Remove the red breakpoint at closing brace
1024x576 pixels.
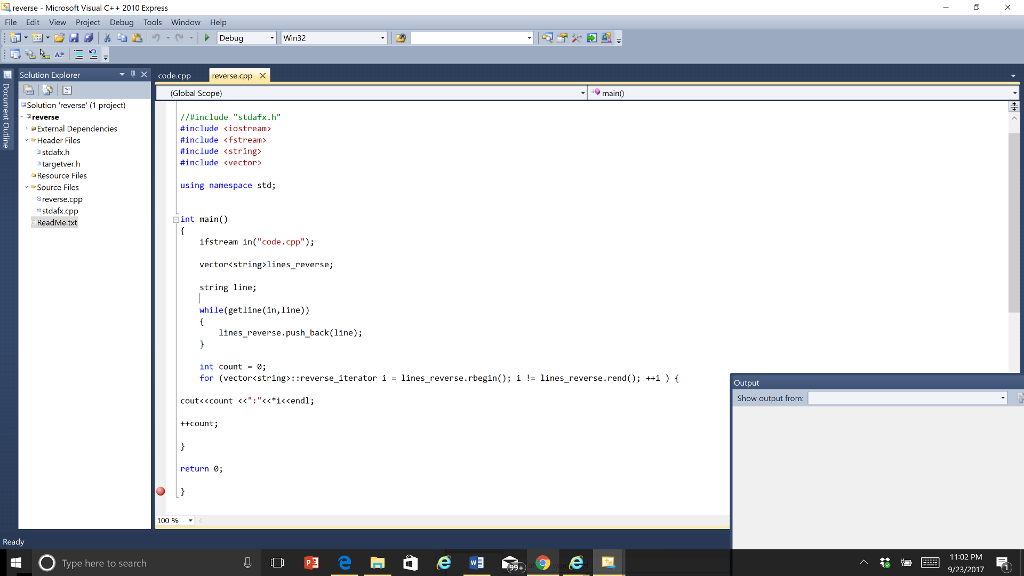[161, 491]
